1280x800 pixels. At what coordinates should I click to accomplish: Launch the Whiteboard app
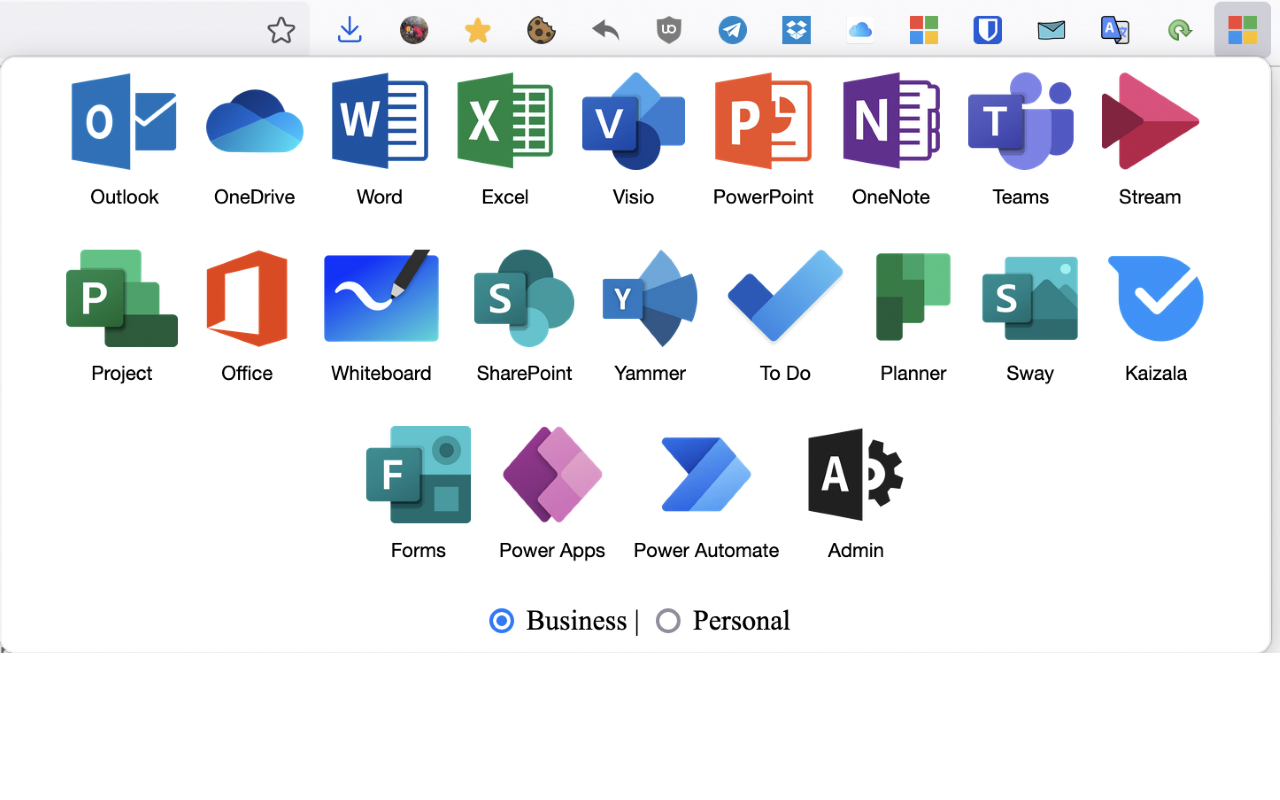pyautogui.click(x=380, y=297)
